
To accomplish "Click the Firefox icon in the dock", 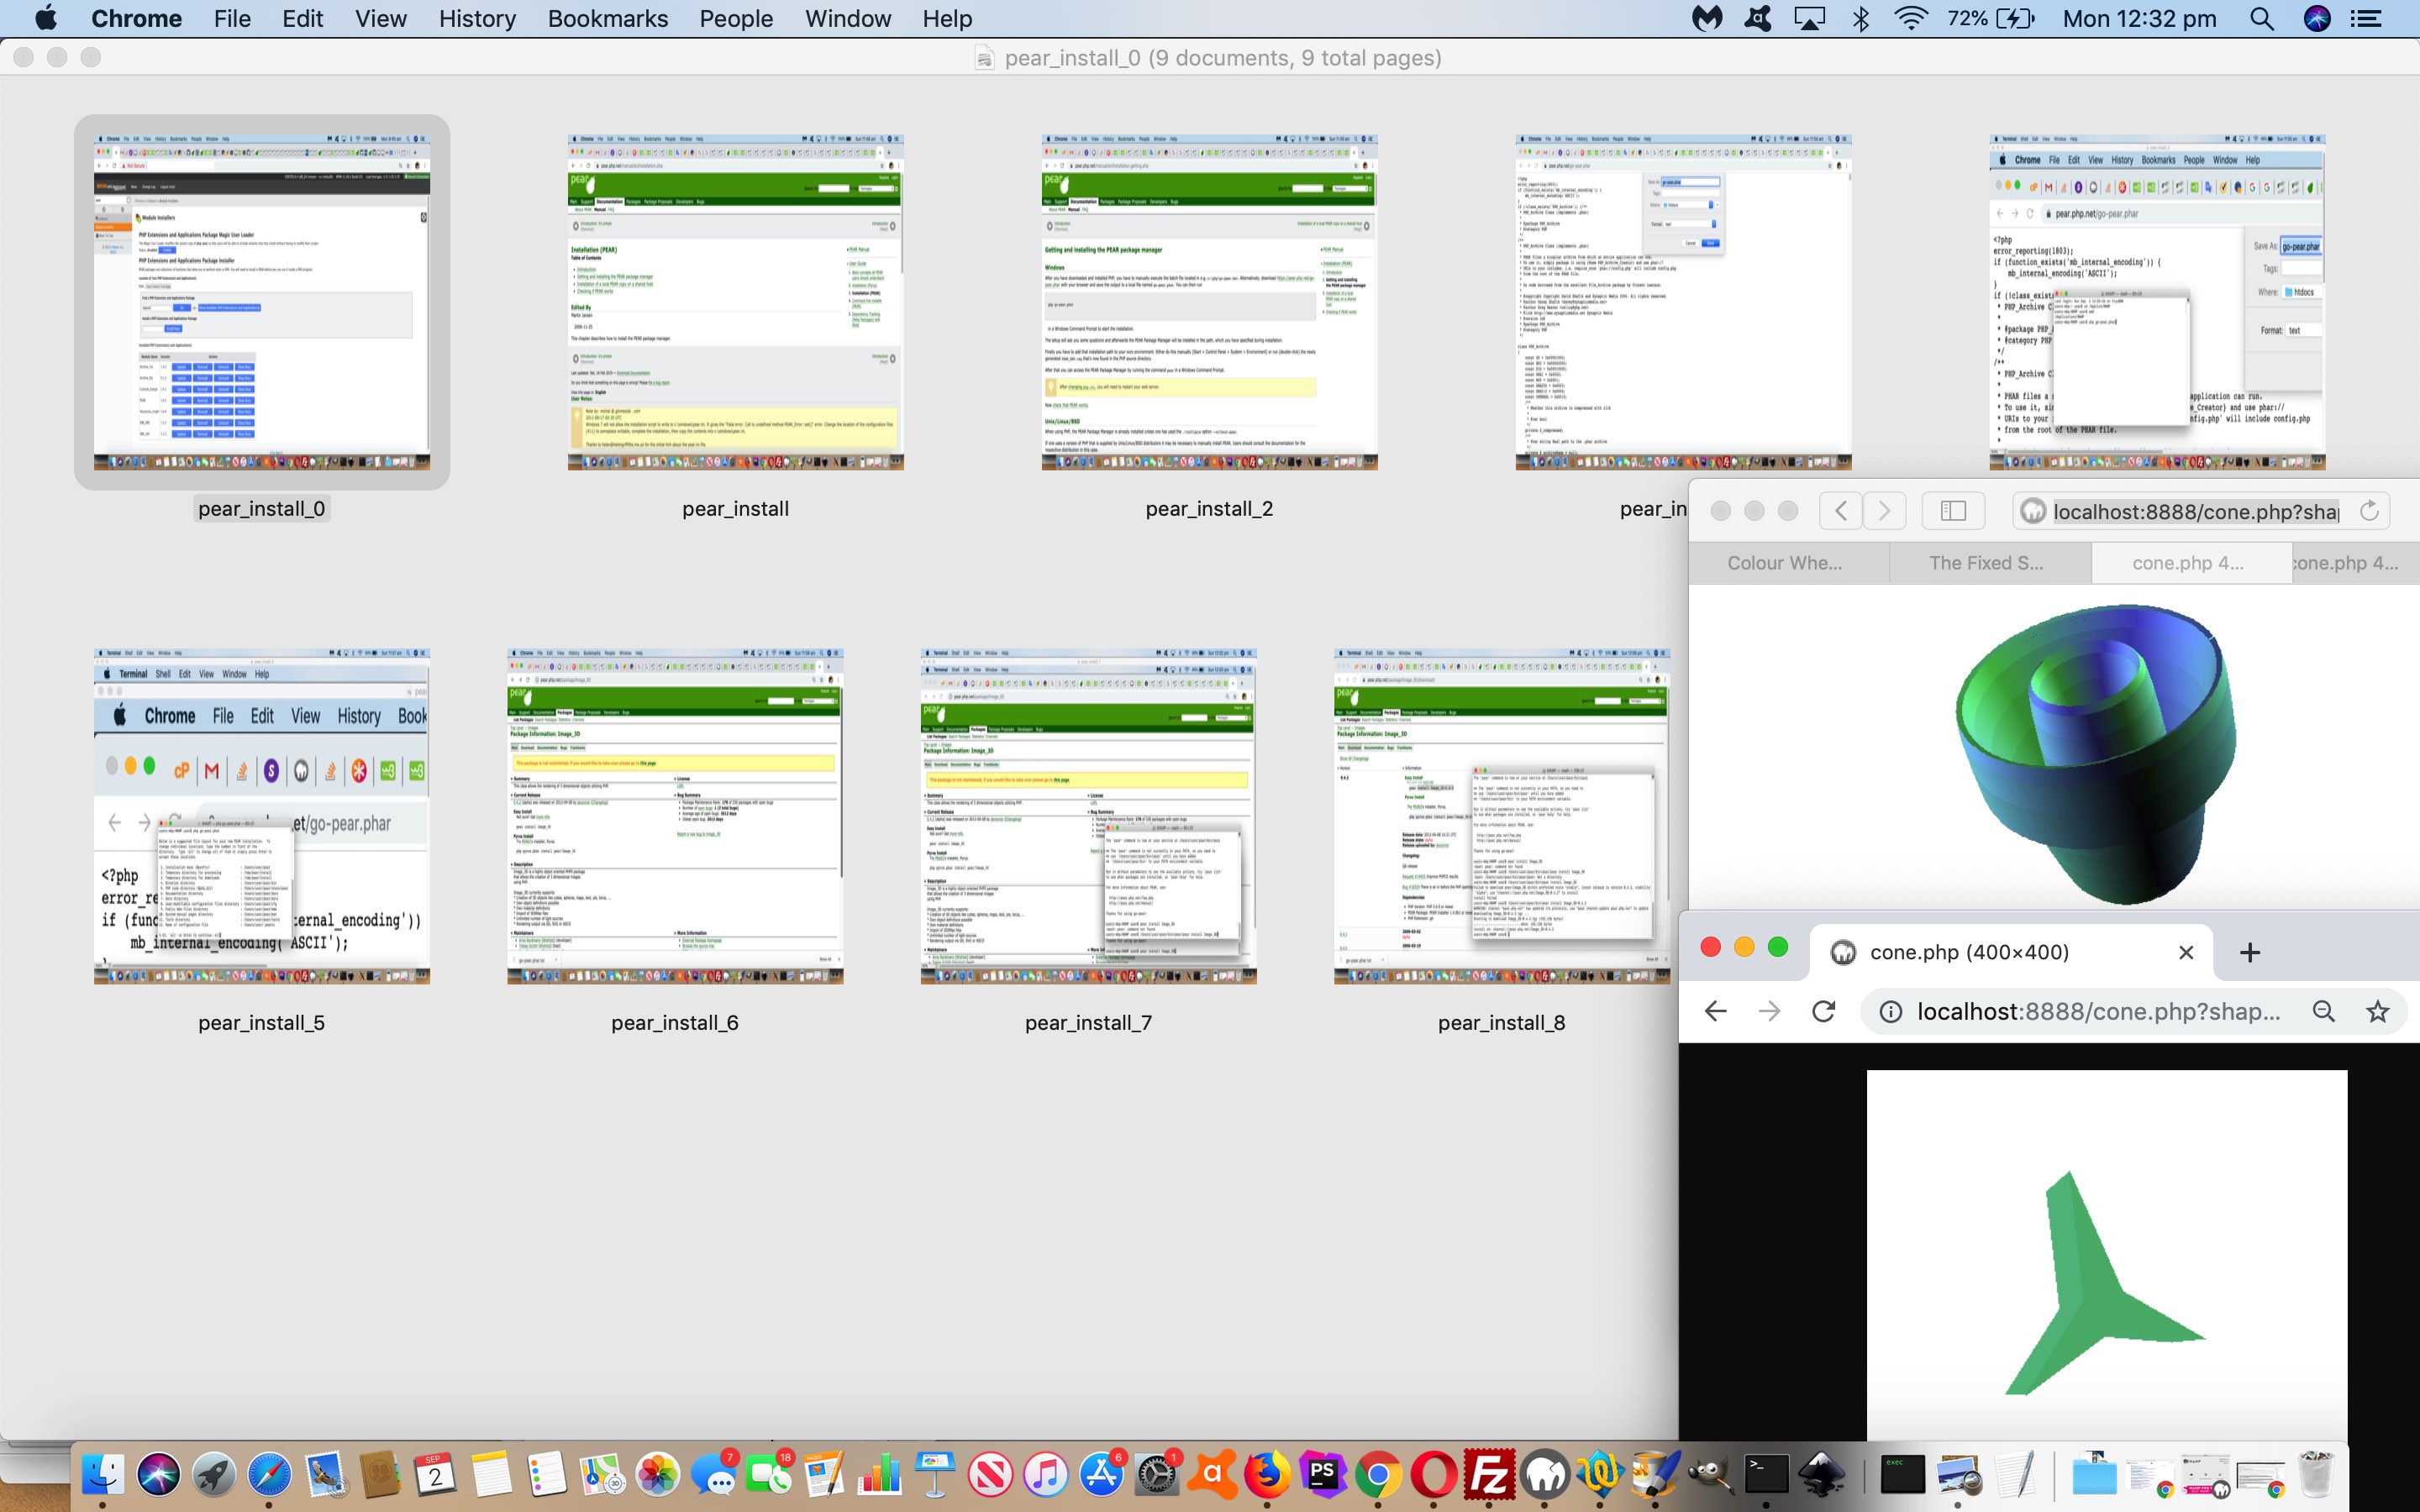I will [x=1266, y=1475].
